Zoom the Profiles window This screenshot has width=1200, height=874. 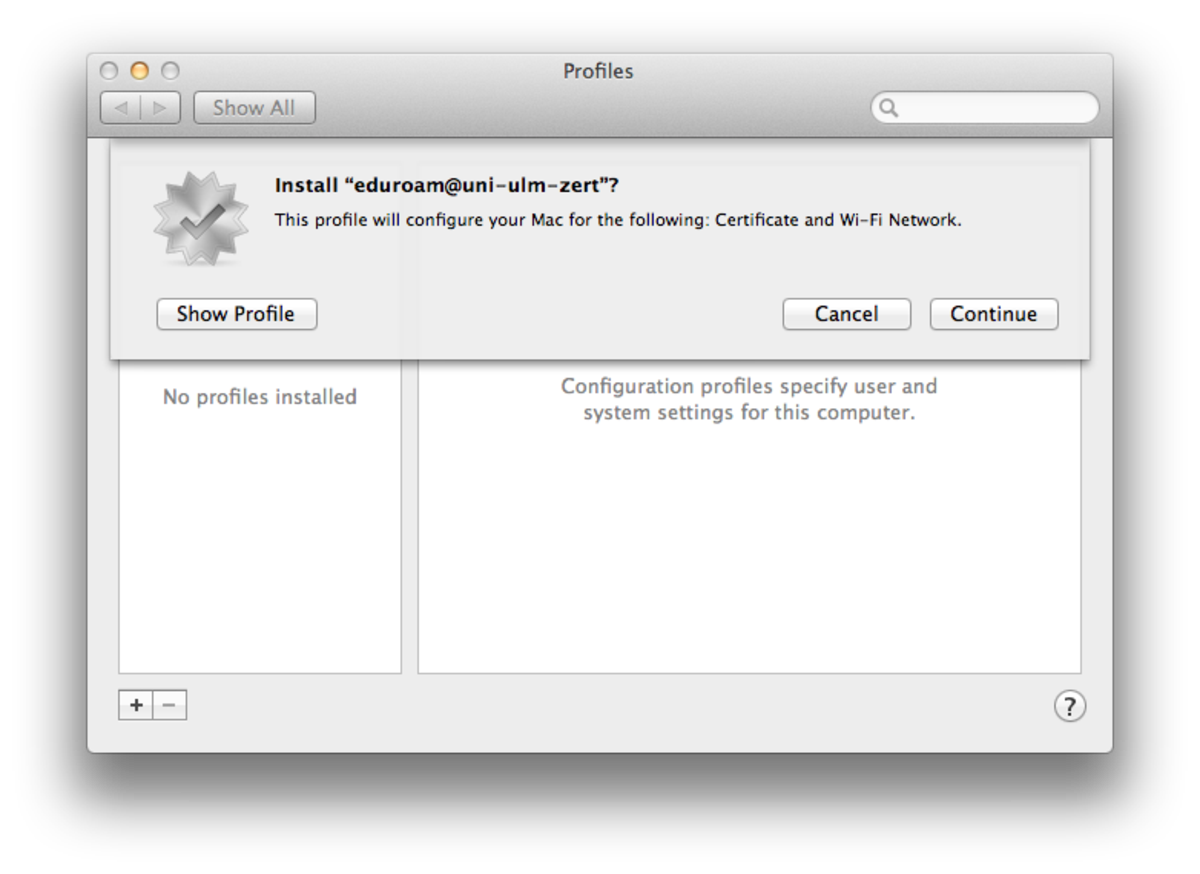click(171, 71)
